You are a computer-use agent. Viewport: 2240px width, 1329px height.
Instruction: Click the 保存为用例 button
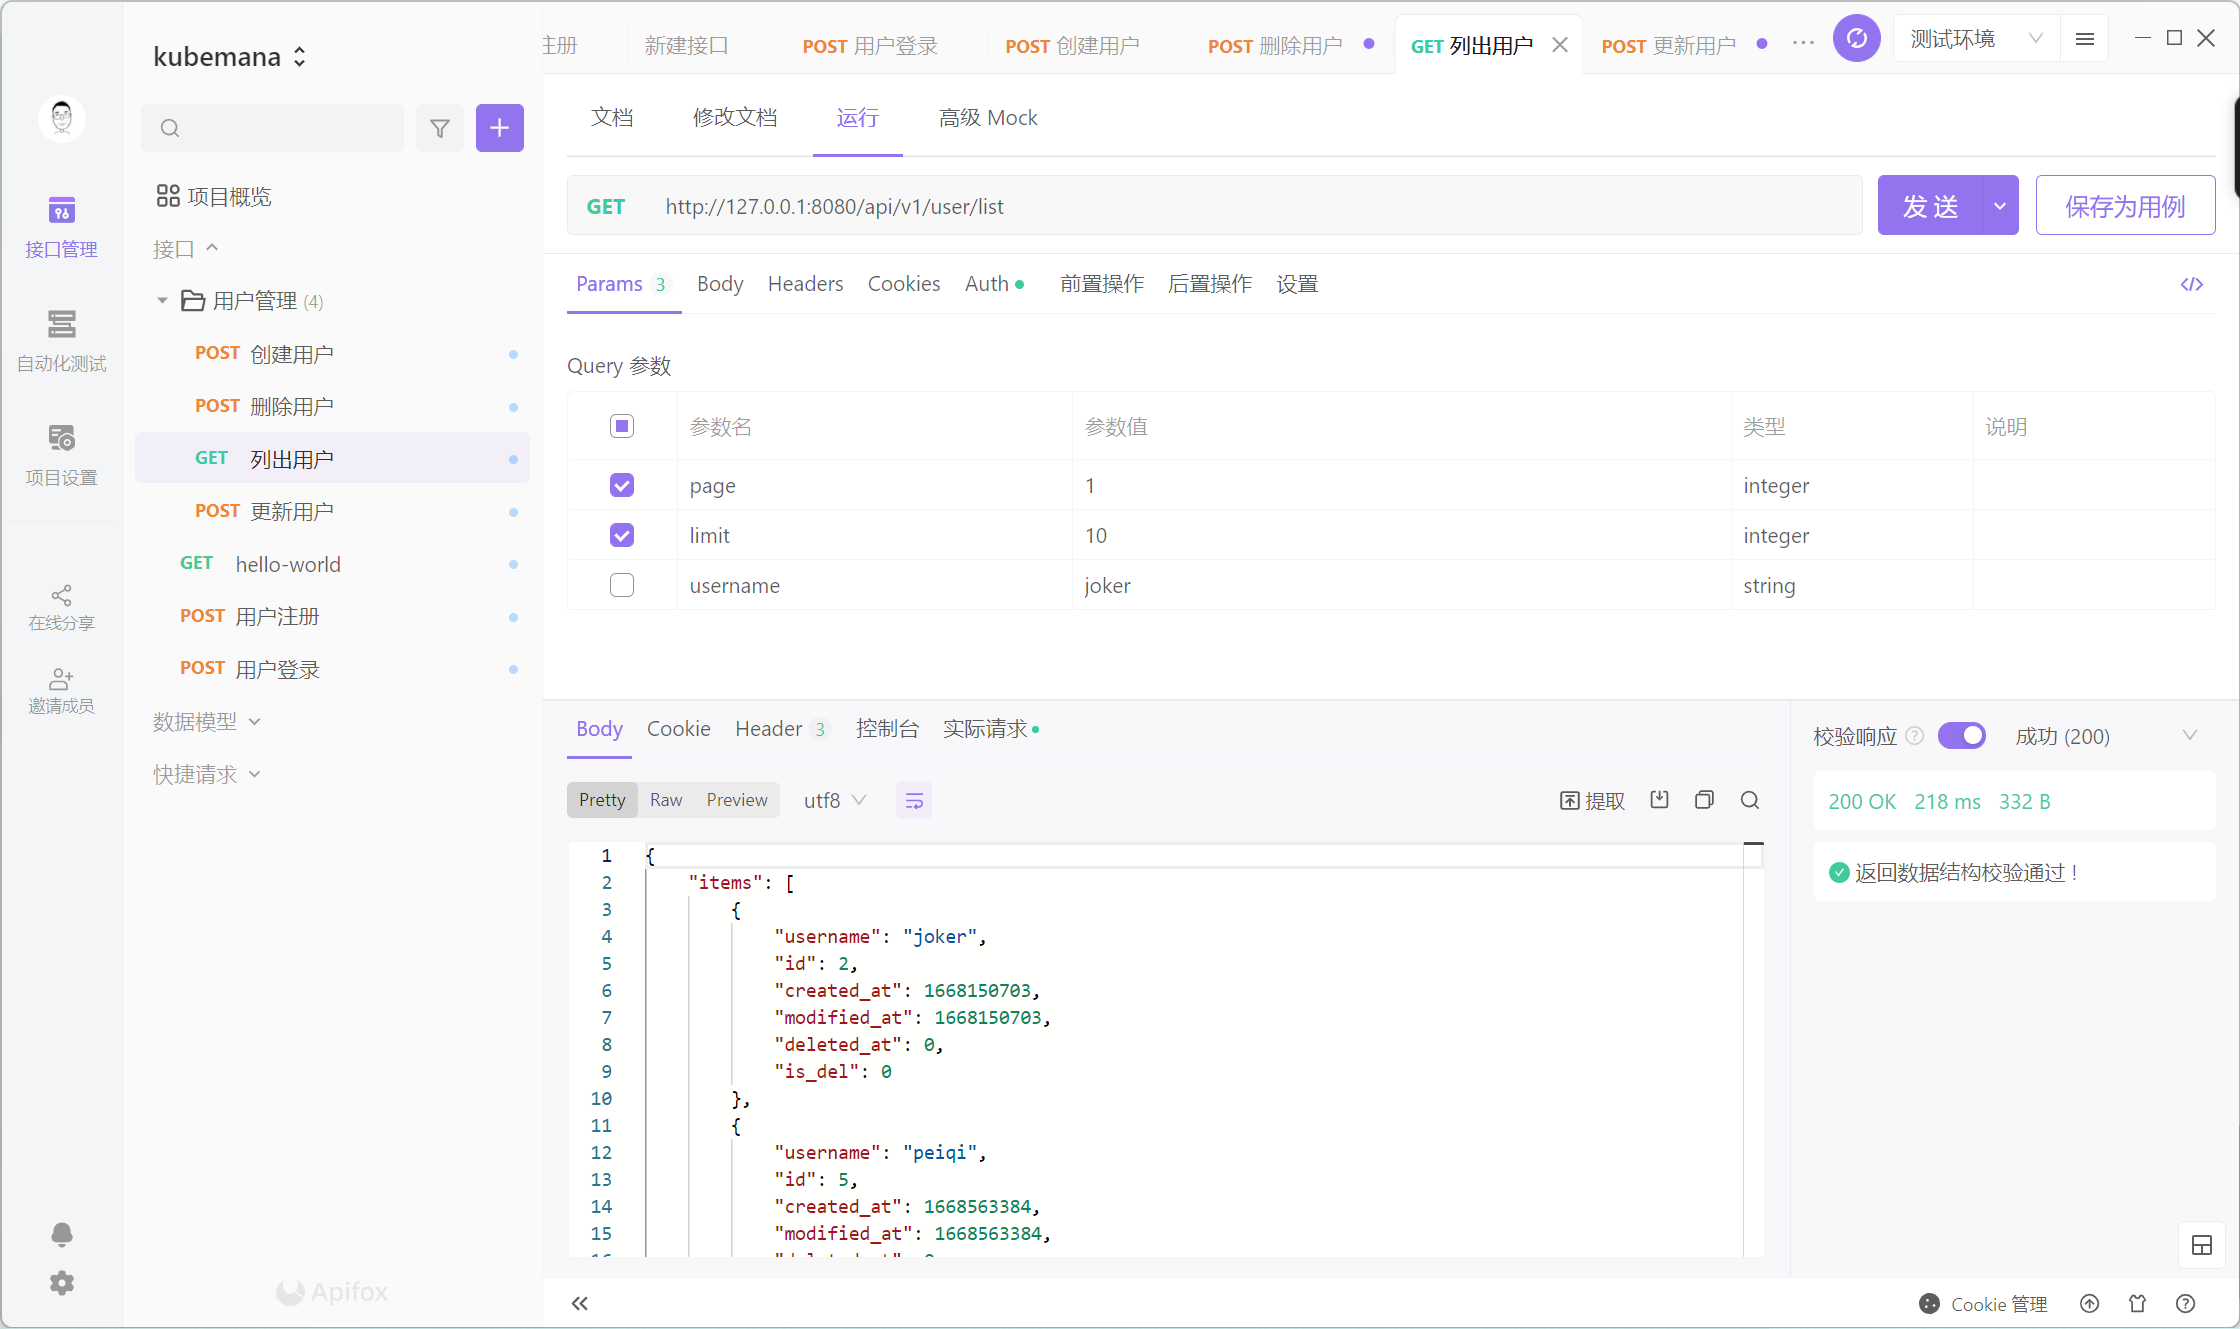[2126, 206]
